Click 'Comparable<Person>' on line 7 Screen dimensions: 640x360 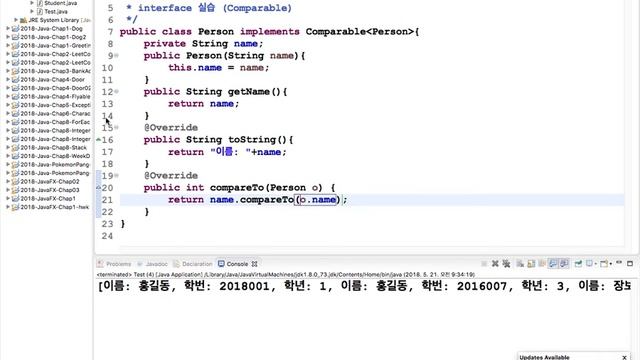(x=360, y=31)
